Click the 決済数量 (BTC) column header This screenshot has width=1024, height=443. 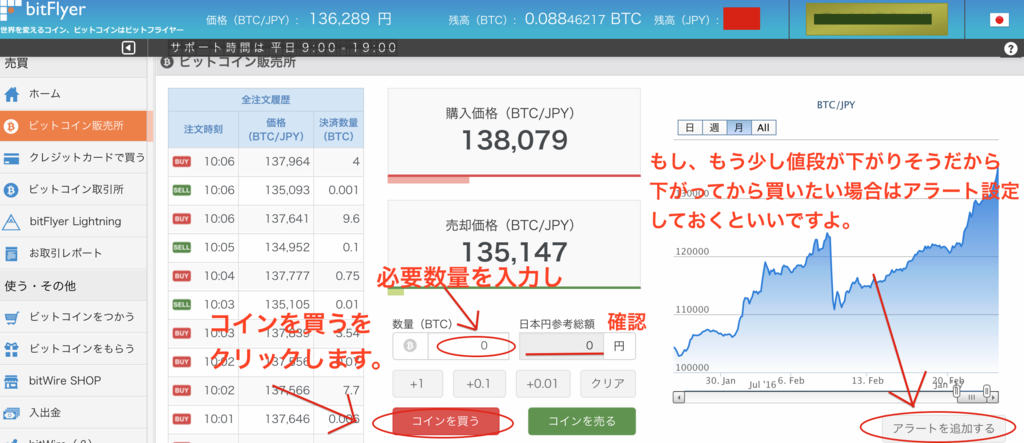[338, 129]
